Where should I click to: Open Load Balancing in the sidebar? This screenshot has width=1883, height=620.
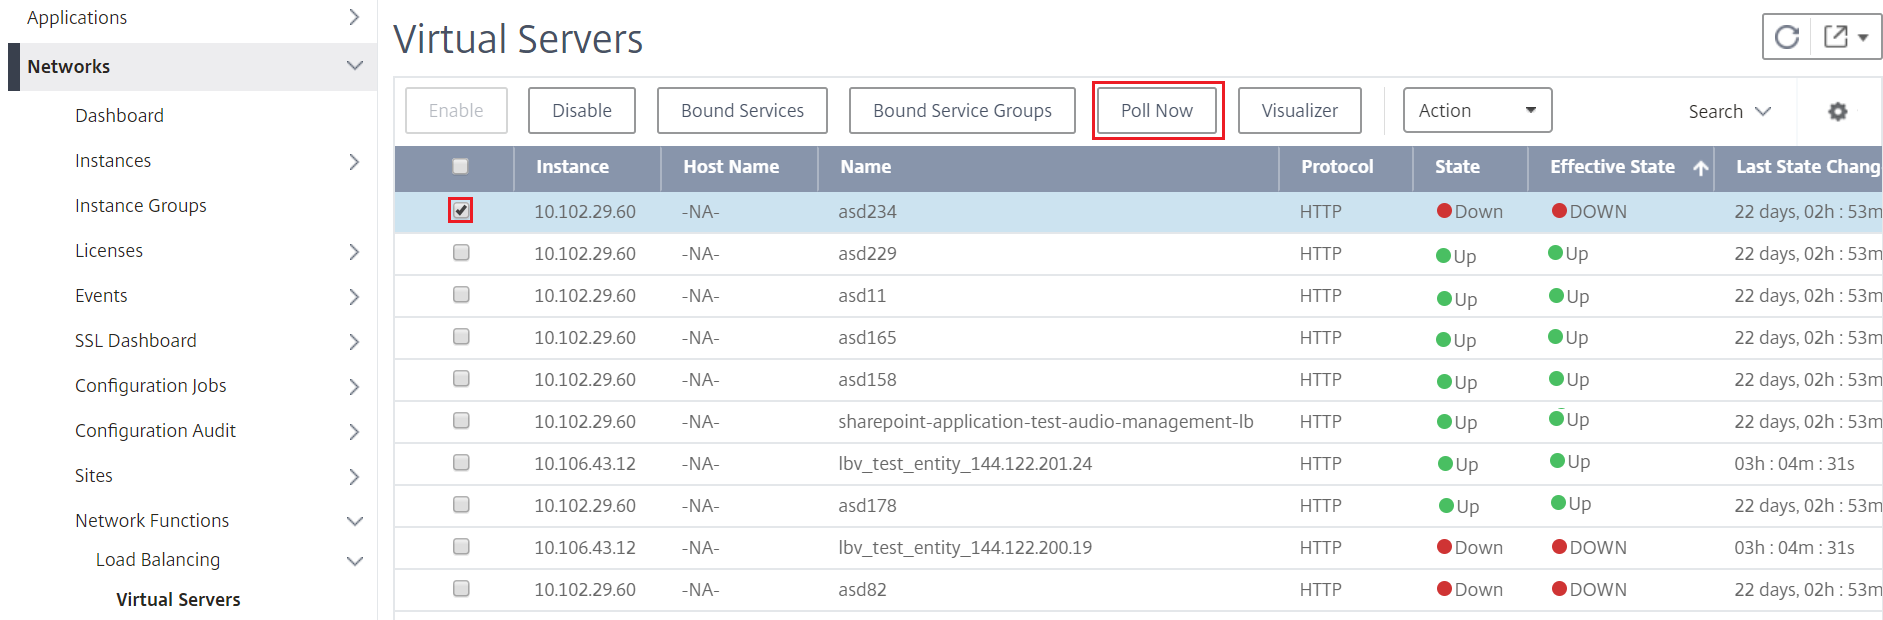tap(158, 559)
